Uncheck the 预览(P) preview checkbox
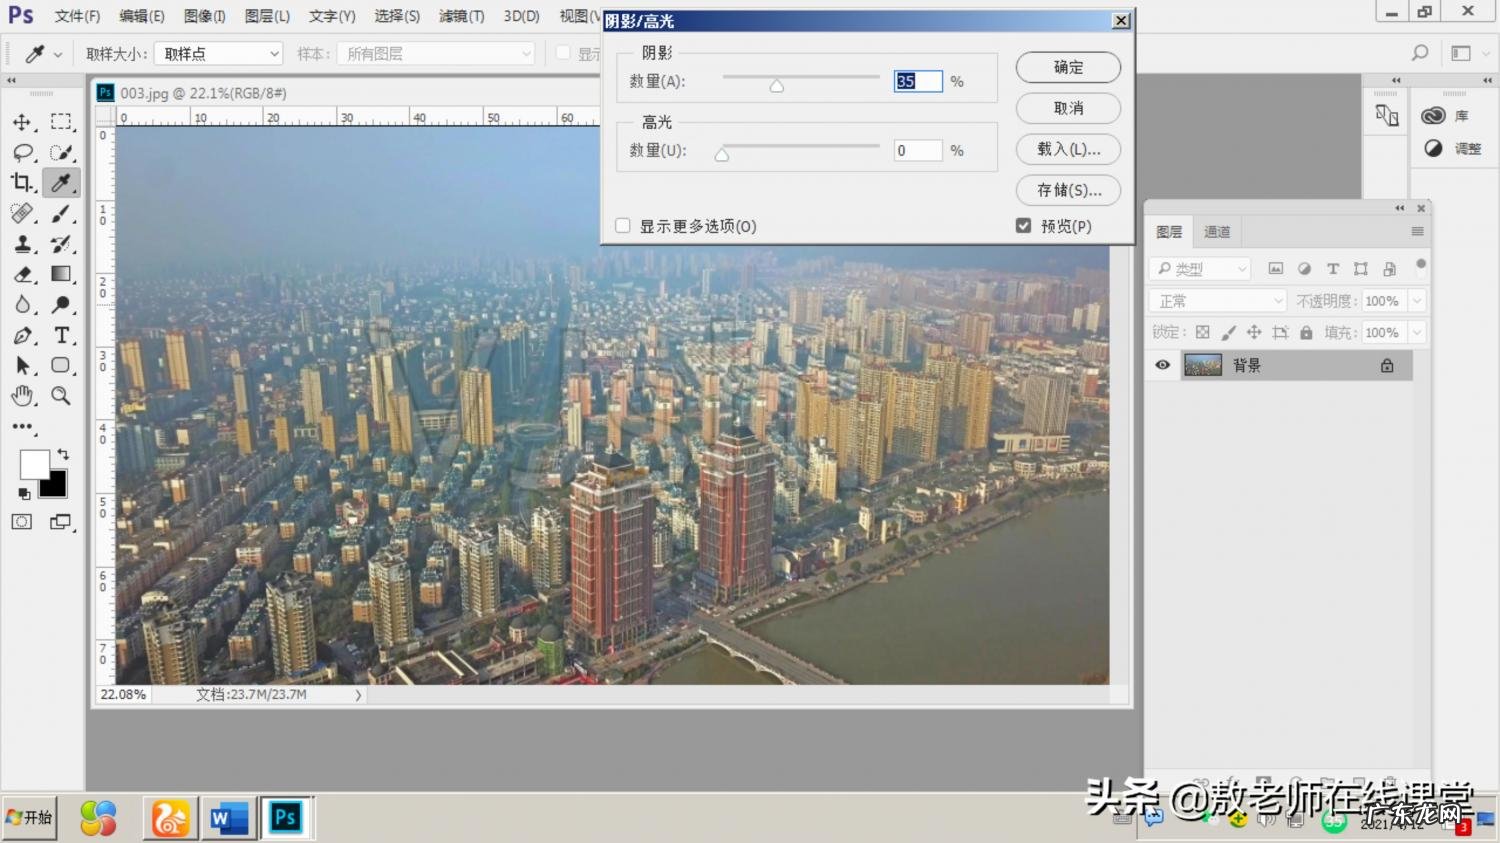Image resolution: width=1500 pixels, height=843 pixels. 1023,225
